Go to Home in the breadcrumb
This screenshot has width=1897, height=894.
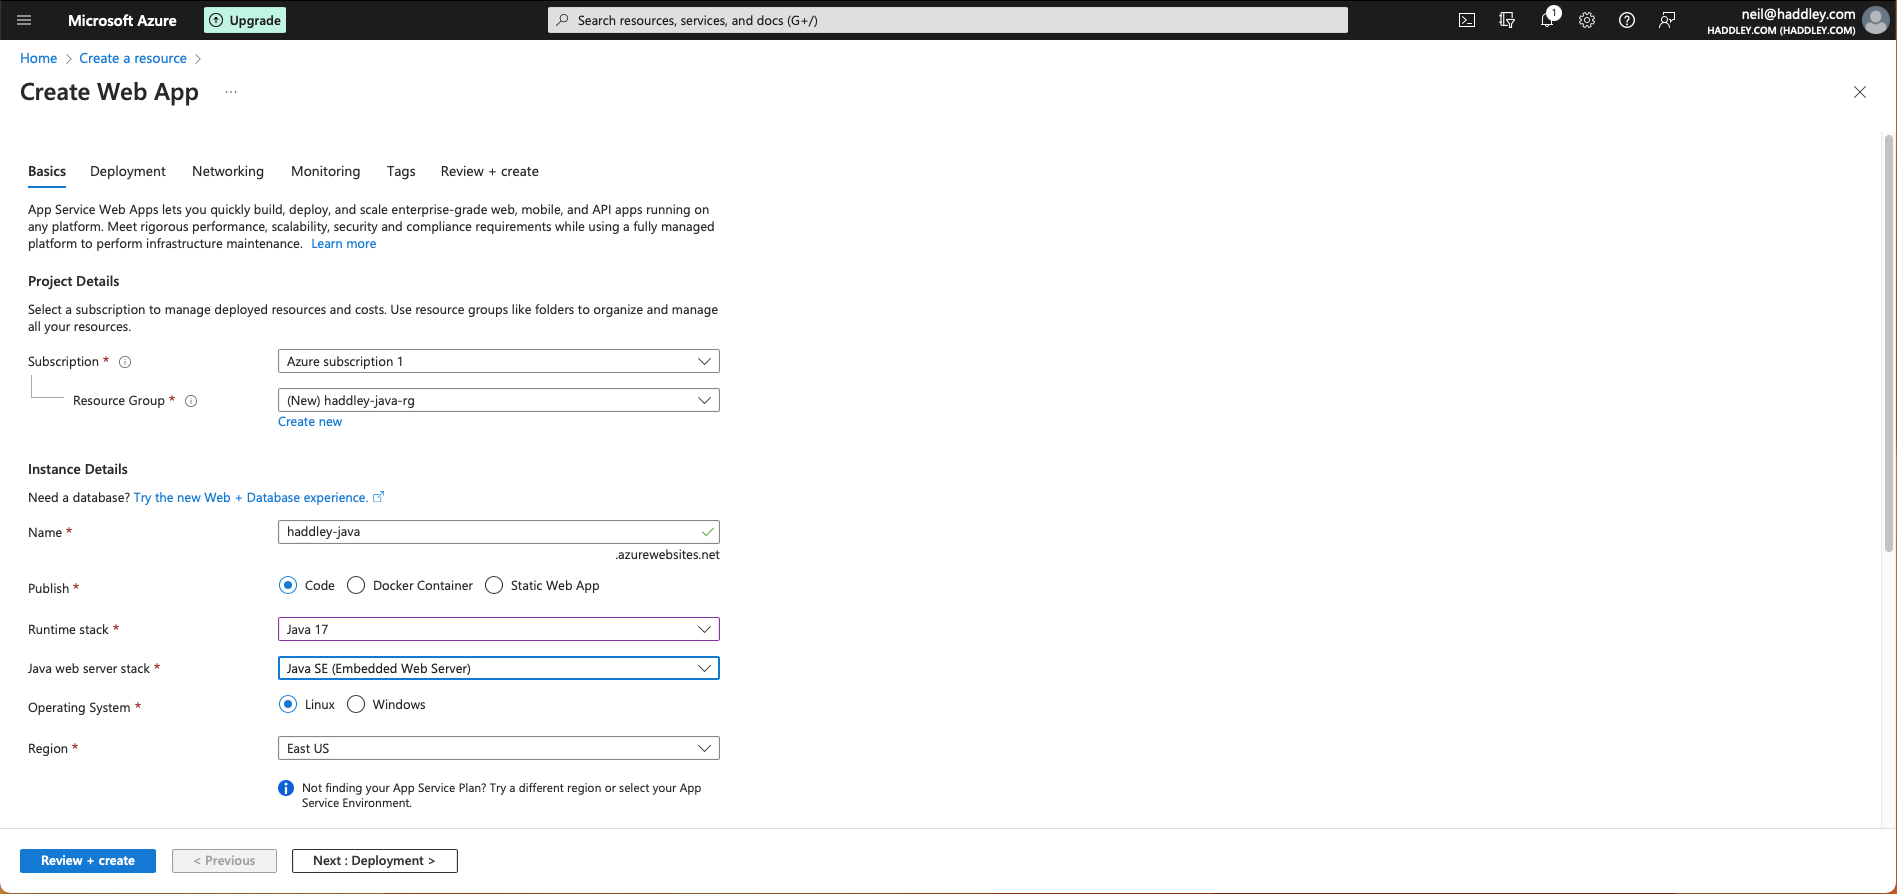point(38,59)
